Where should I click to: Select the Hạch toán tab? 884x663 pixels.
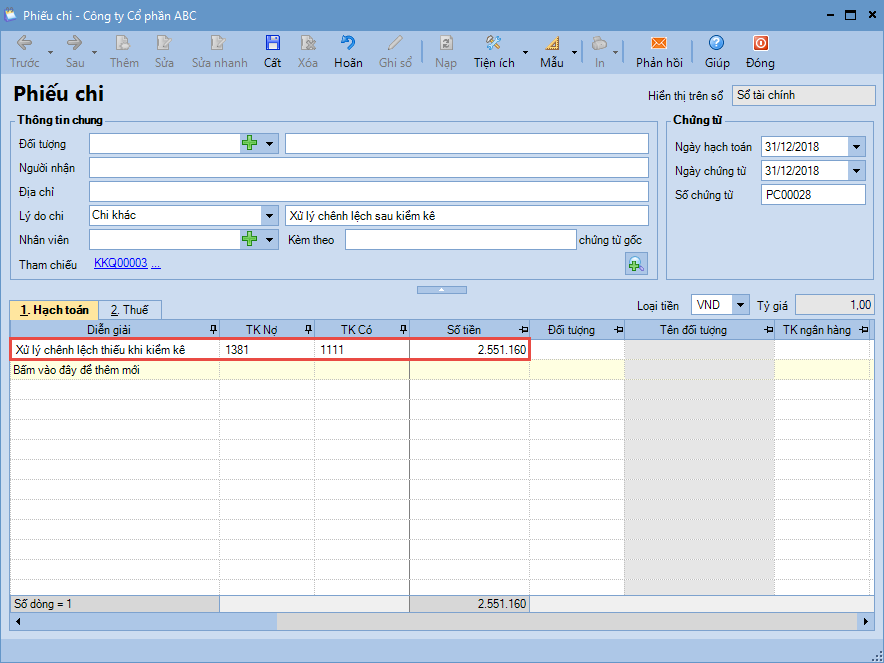[55, 310]
